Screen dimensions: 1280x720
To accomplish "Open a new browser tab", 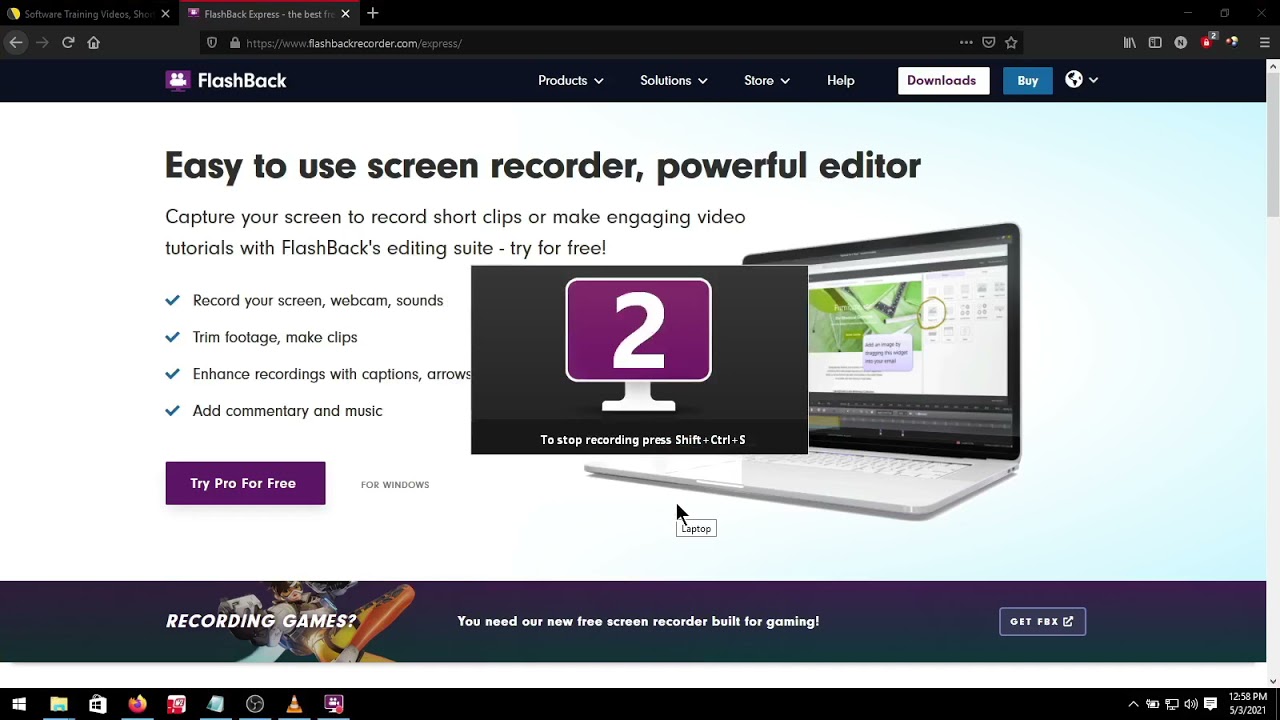I will coord(373,13).
